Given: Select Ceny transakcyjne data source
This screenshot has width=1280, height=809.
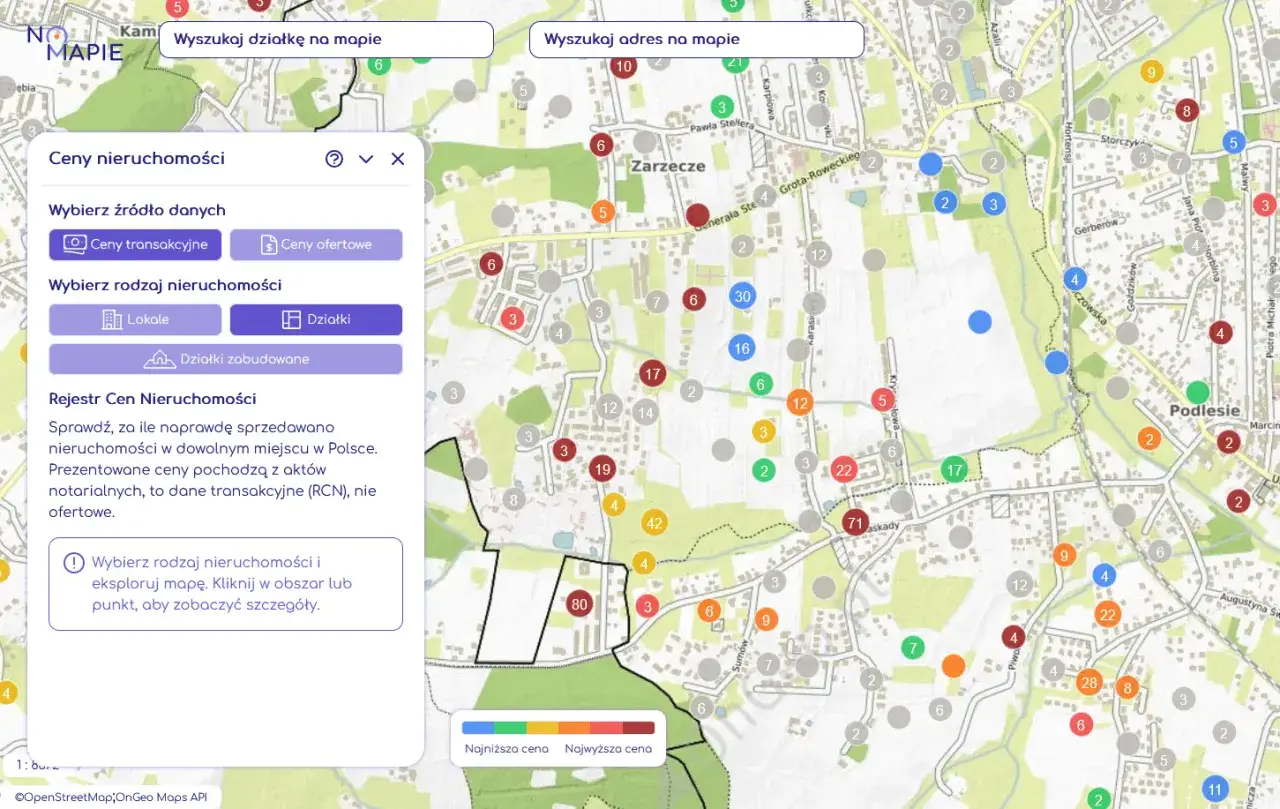Looking at the screenshot, I should click(x=135, y=244).
